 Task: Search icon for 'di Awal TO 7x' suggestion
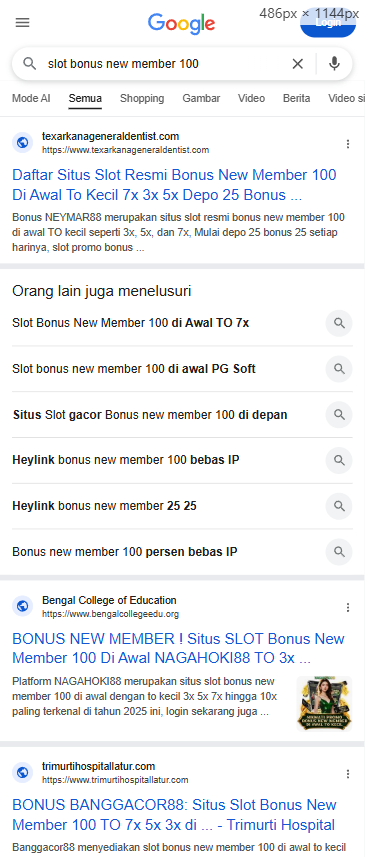click(x=339, y=323)
